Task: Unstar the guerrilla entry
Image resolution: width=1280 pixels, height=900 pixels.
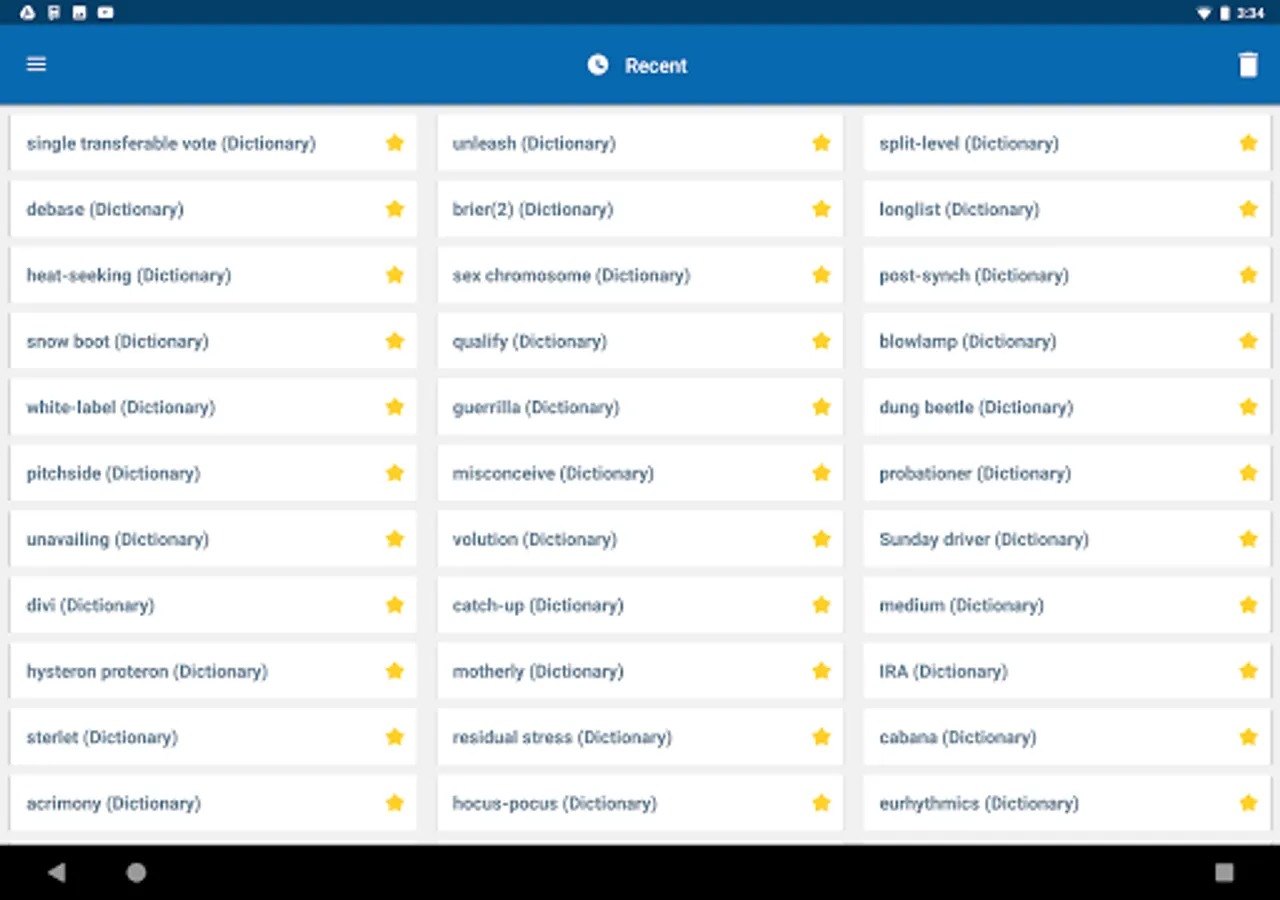Action: click(821, 407)
